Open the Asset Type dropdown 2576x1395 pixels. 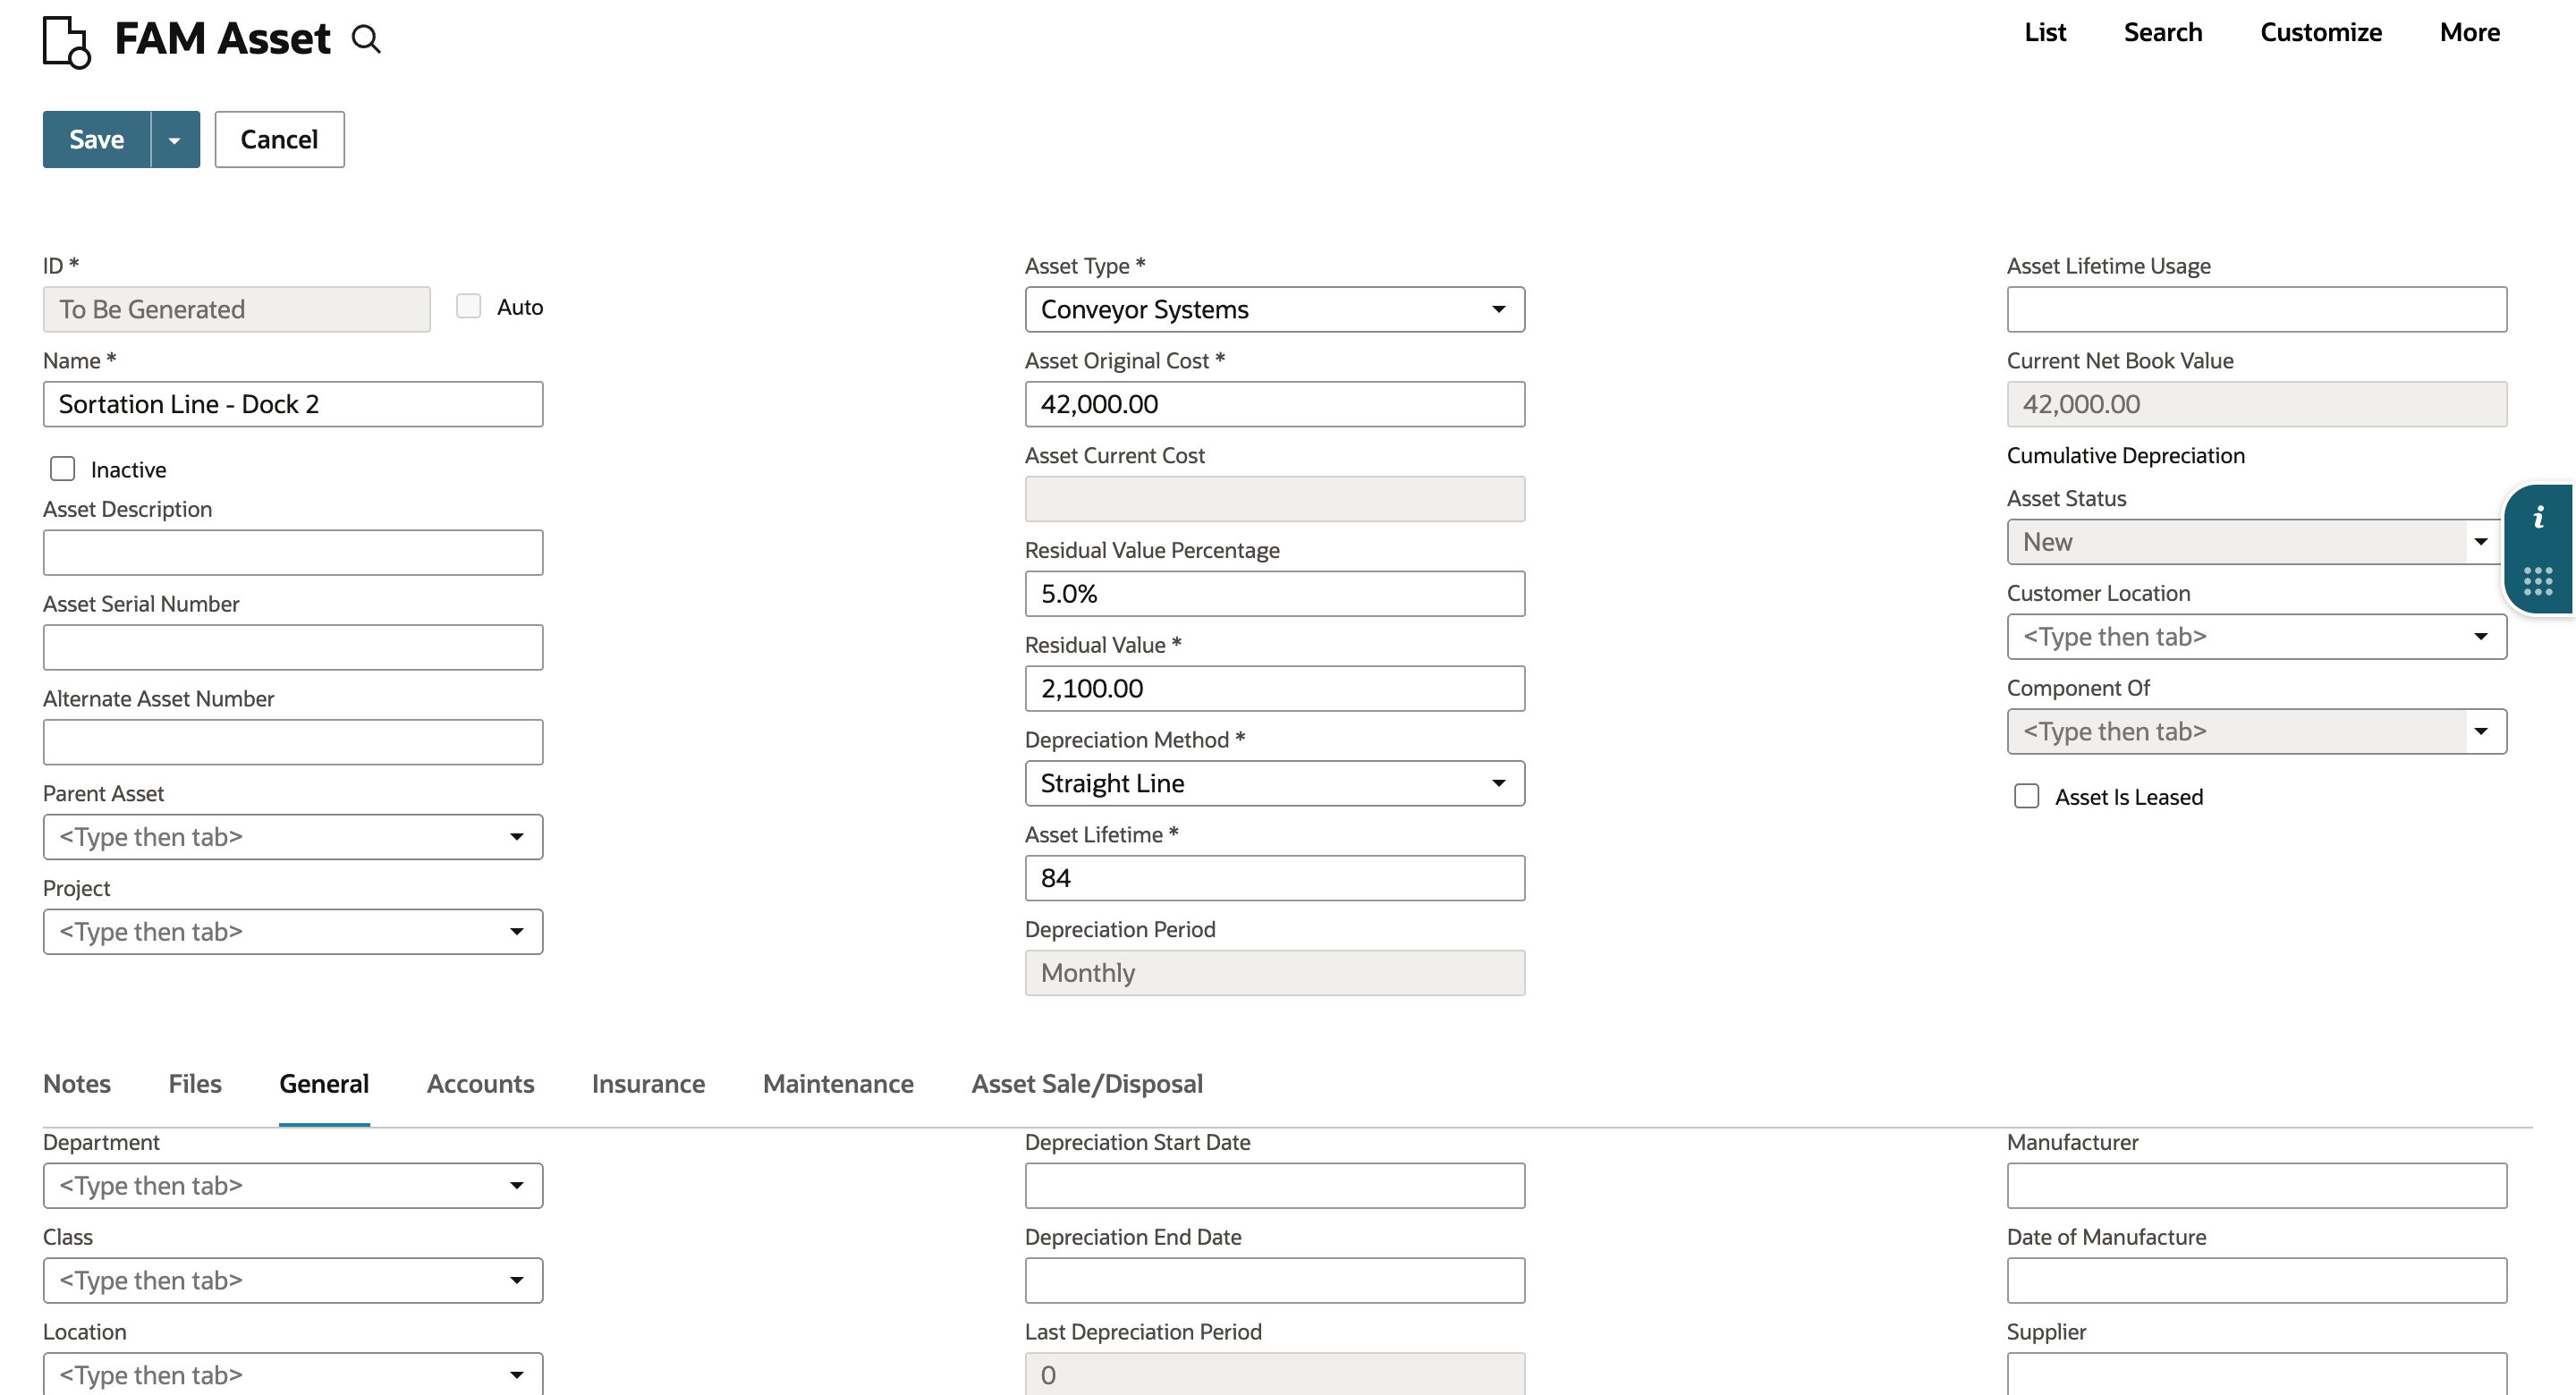[x=1275, y=310]
